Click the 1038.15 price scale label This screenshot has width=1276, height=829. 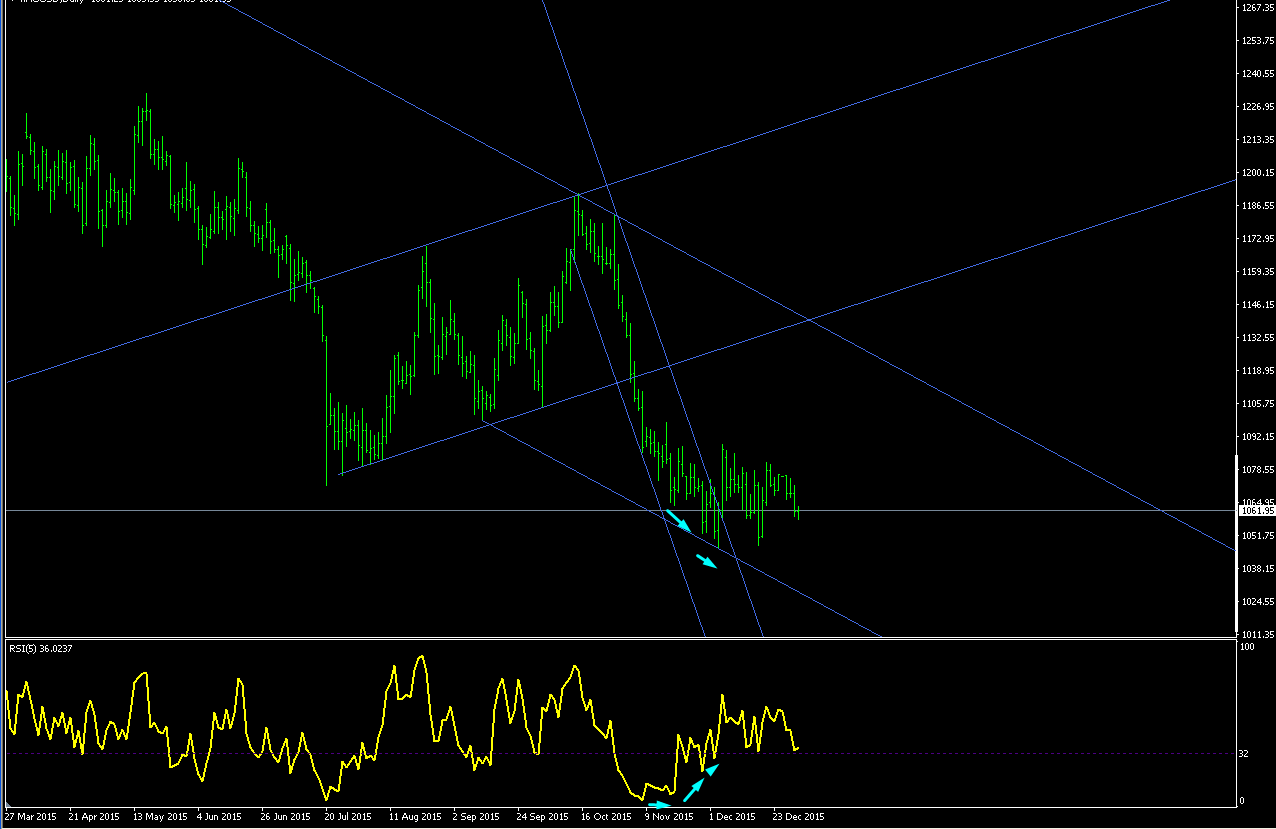point(1256,569)
